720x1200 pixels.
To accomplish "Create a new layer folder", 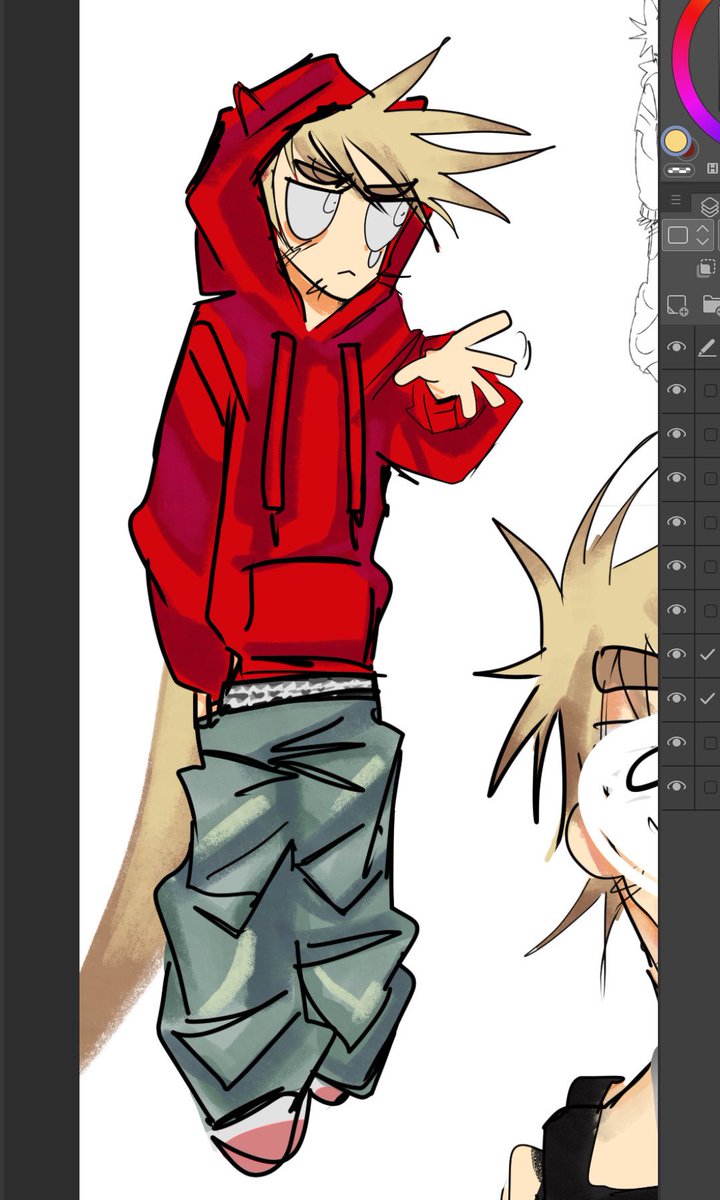I will click(711, 305).
